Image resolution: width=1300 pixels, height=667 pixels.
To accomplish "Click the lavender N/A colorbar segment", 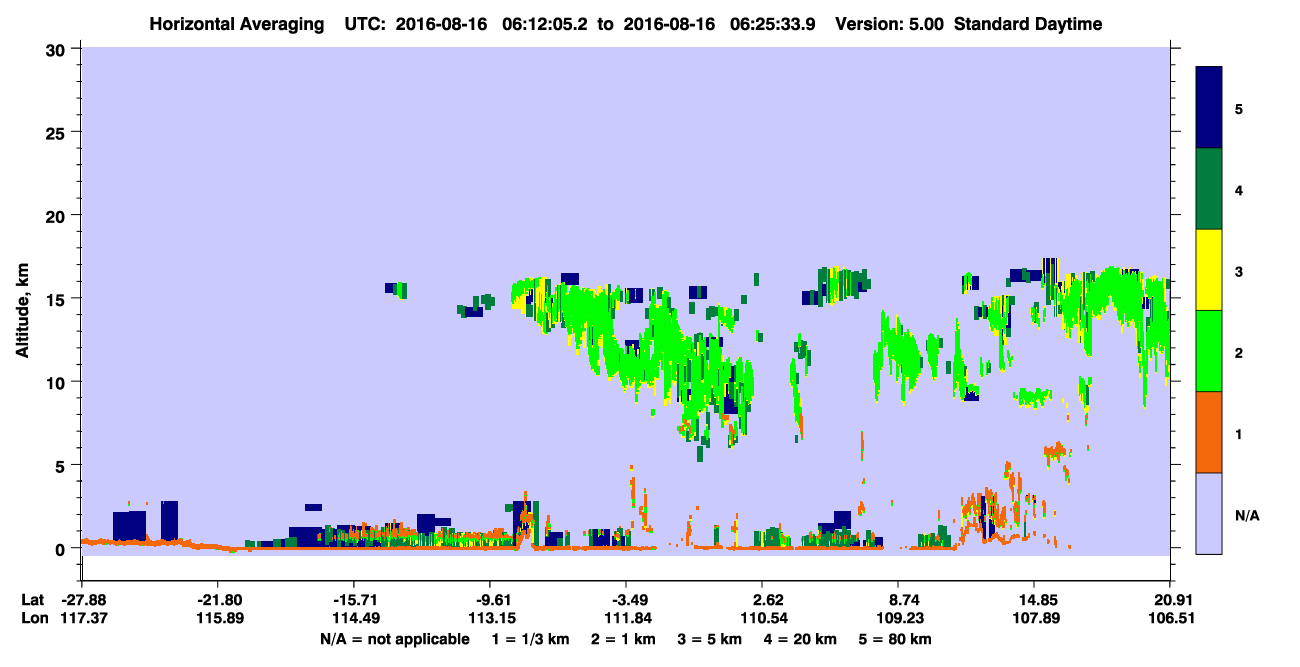I will (x=1209, y=513).
